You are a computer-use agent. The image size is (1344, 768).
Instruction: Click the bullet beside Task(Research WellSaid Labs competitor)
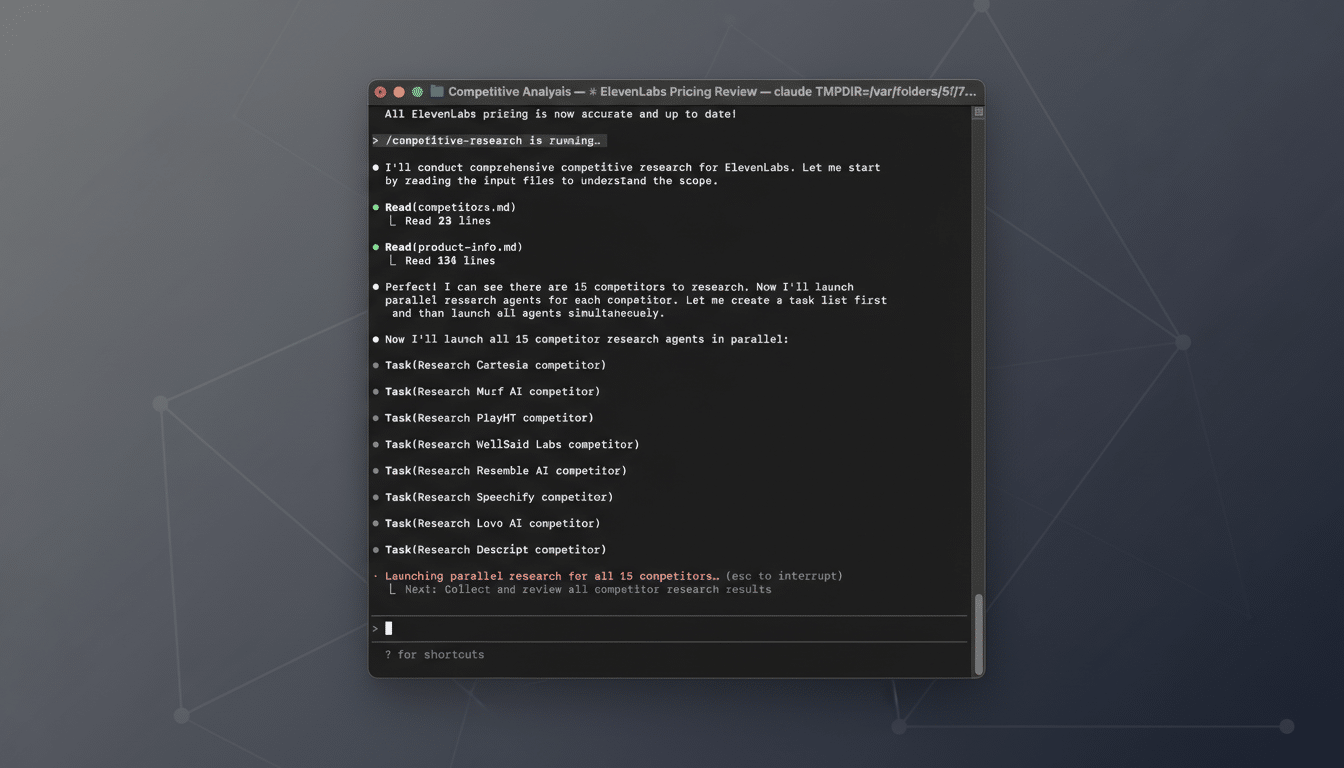click(377, 444)
